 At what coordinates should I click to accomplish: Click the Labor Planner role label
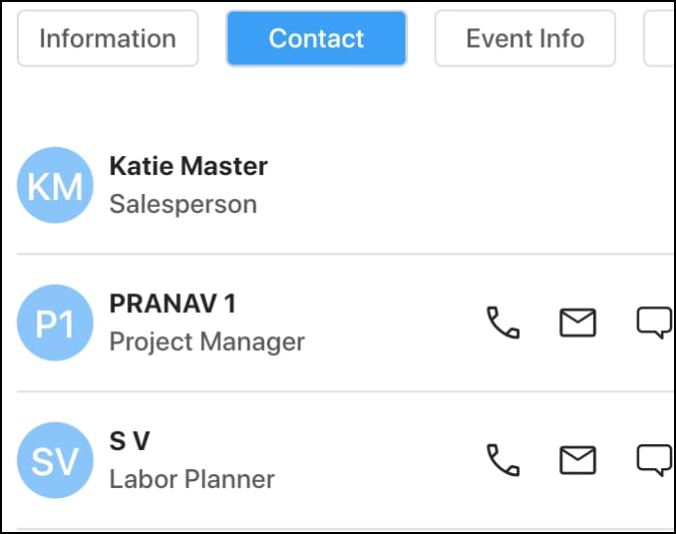coord(192,479)
